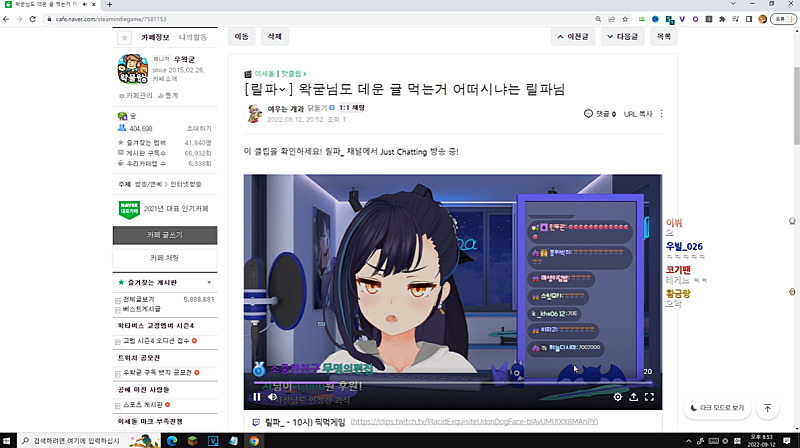Toggle Chrome side panel
This screenshot has height=448, width=800.
pyautogui.click(x=749, y=19)
